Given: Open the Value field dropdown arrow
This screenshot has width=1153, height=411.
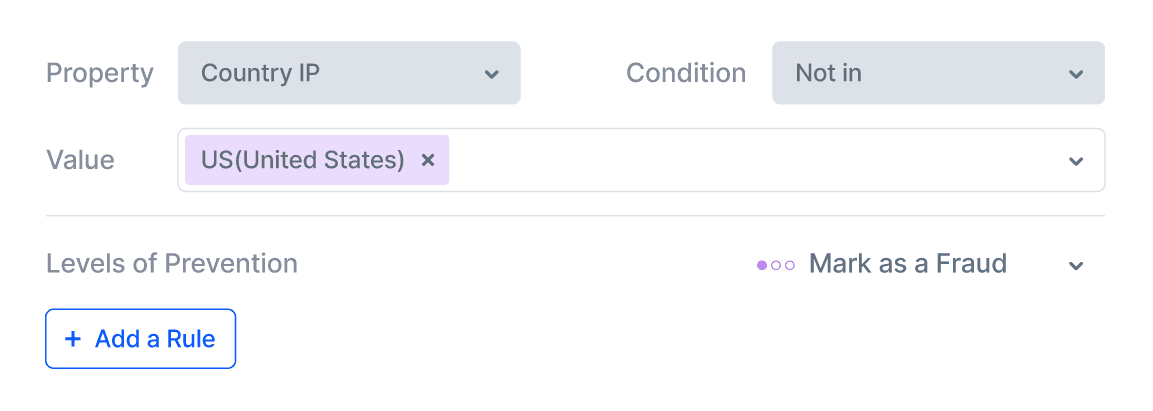Looking at the screenshot, I should point(1076,161).
